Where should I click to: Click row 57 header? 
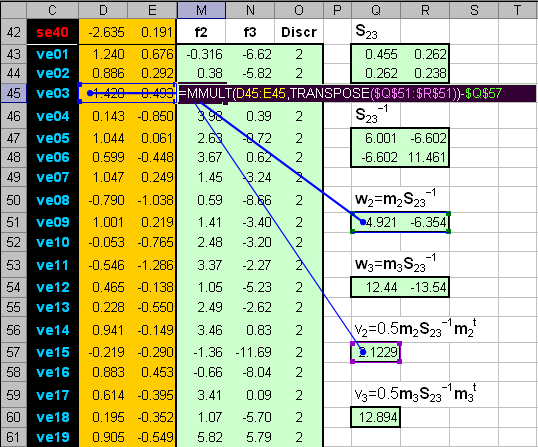(x=13, y=352)
